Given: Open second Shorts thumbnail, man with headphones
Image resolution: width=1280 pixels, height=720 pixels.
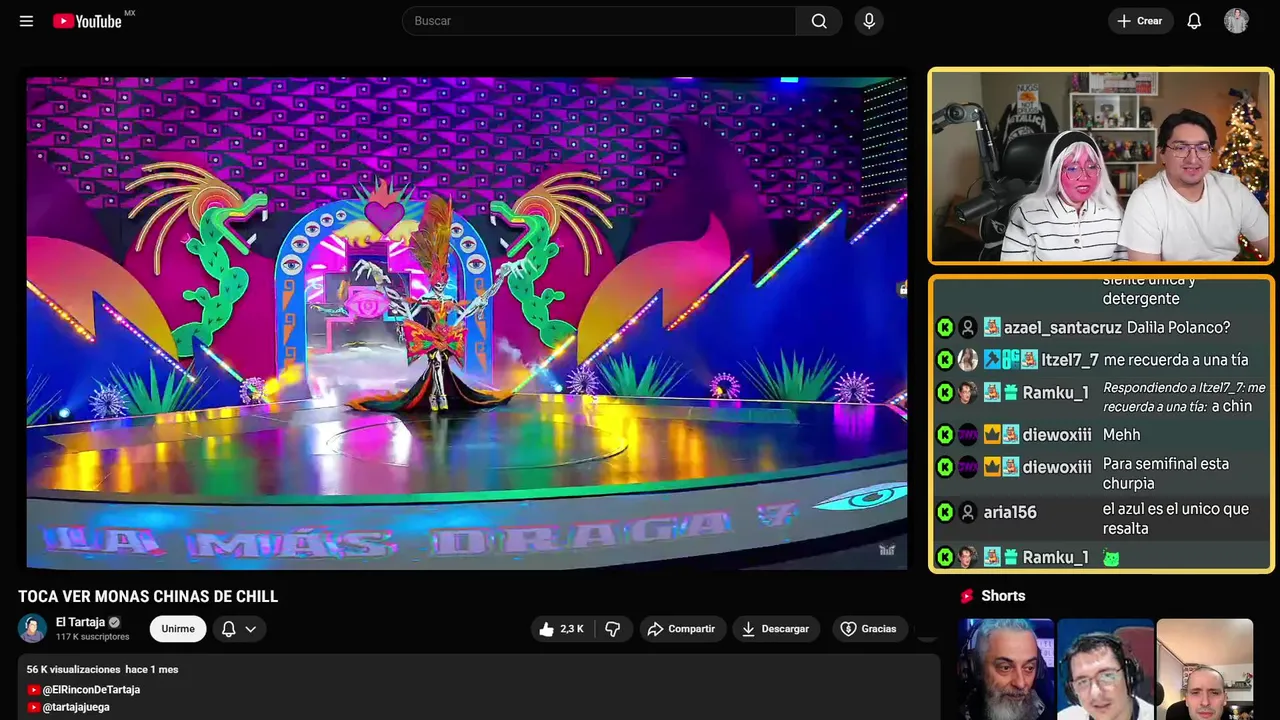Looking at the screenshot, I should click(1106, 669).
